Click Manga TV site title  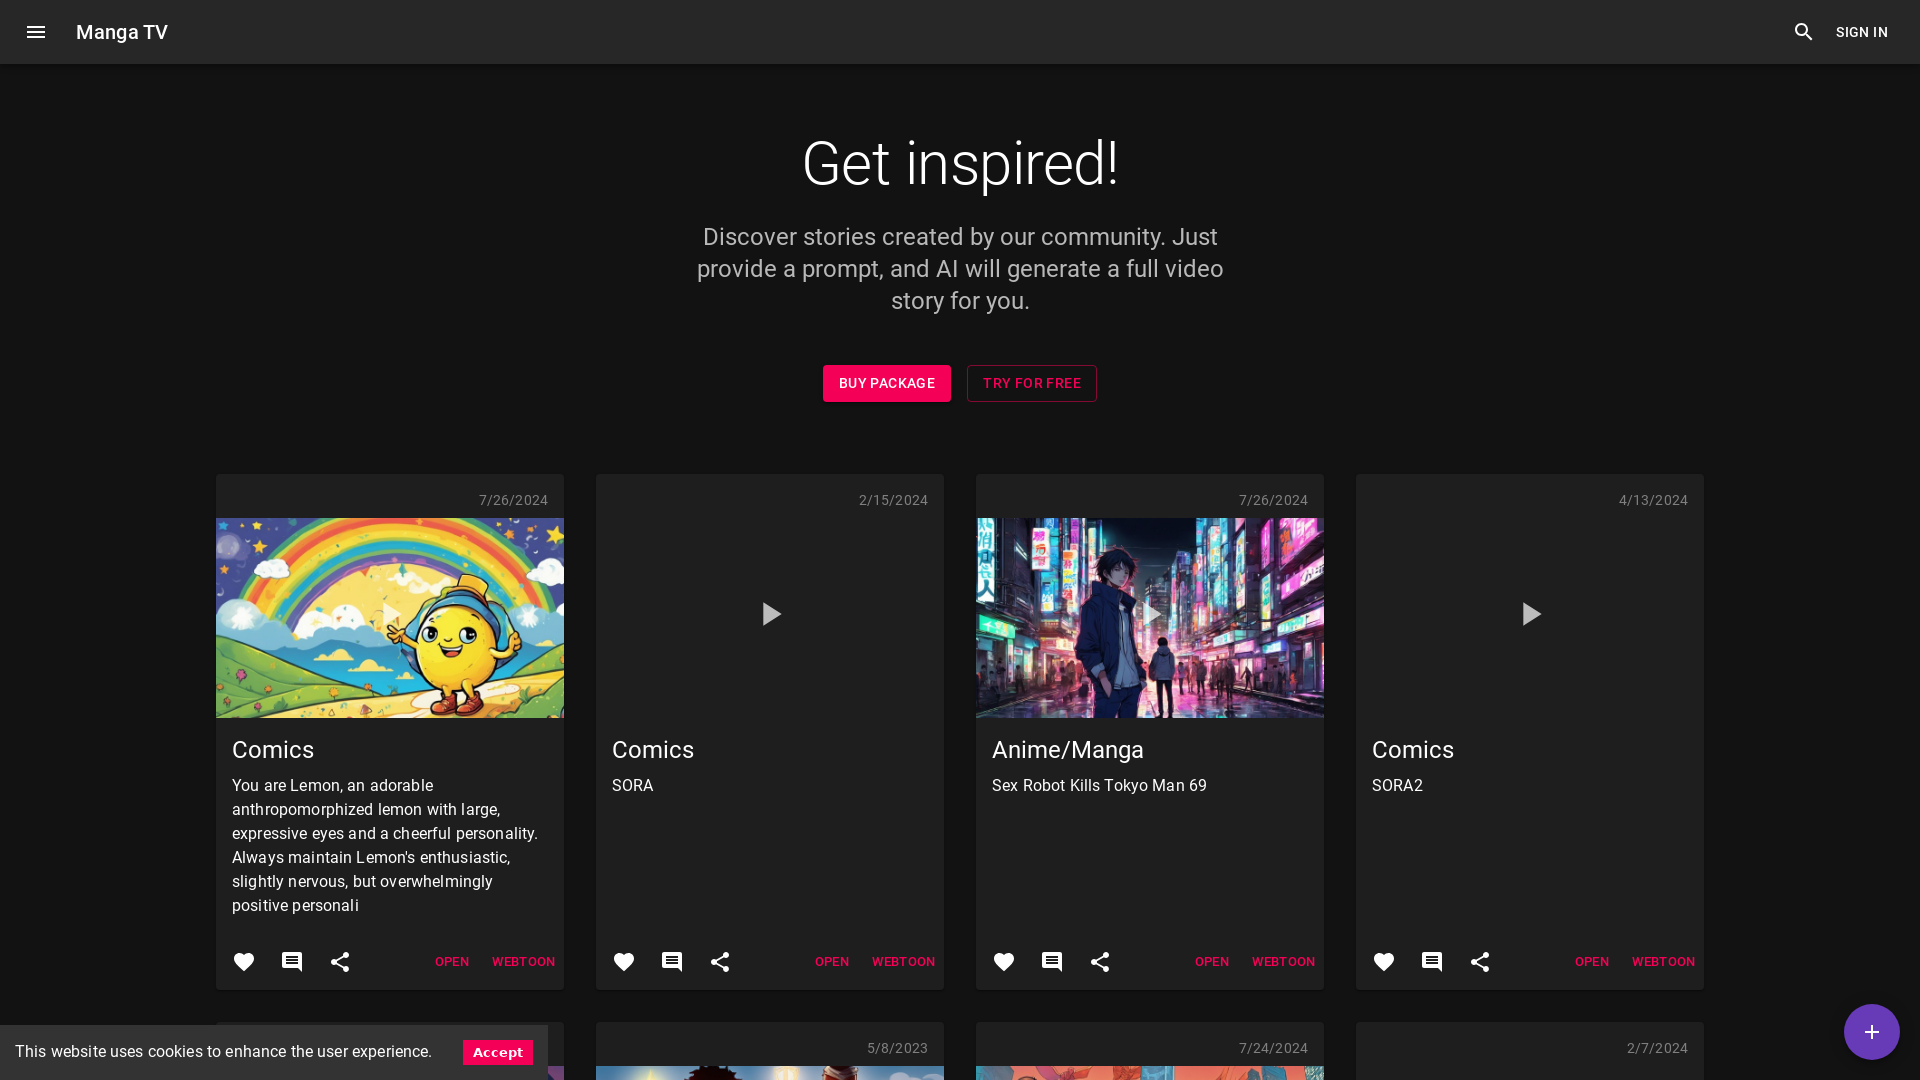[122, 32]
